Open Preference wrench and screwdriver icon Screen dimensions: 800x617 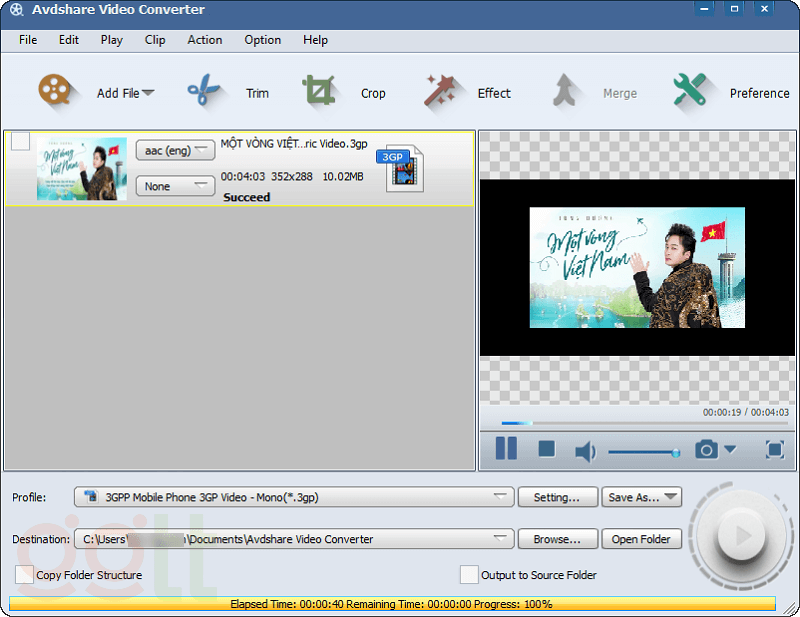click(690, 92)
